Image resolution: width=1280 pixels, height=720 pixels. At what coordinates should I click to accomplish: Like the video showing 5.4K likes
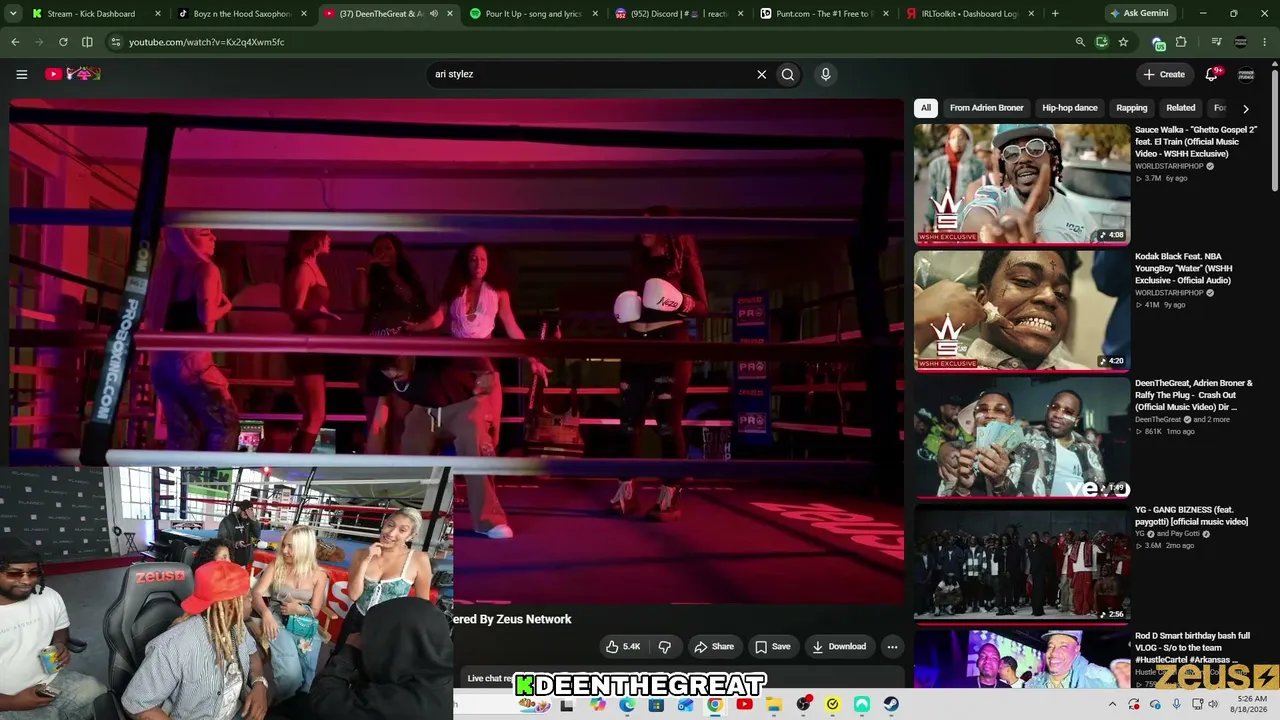623,647
